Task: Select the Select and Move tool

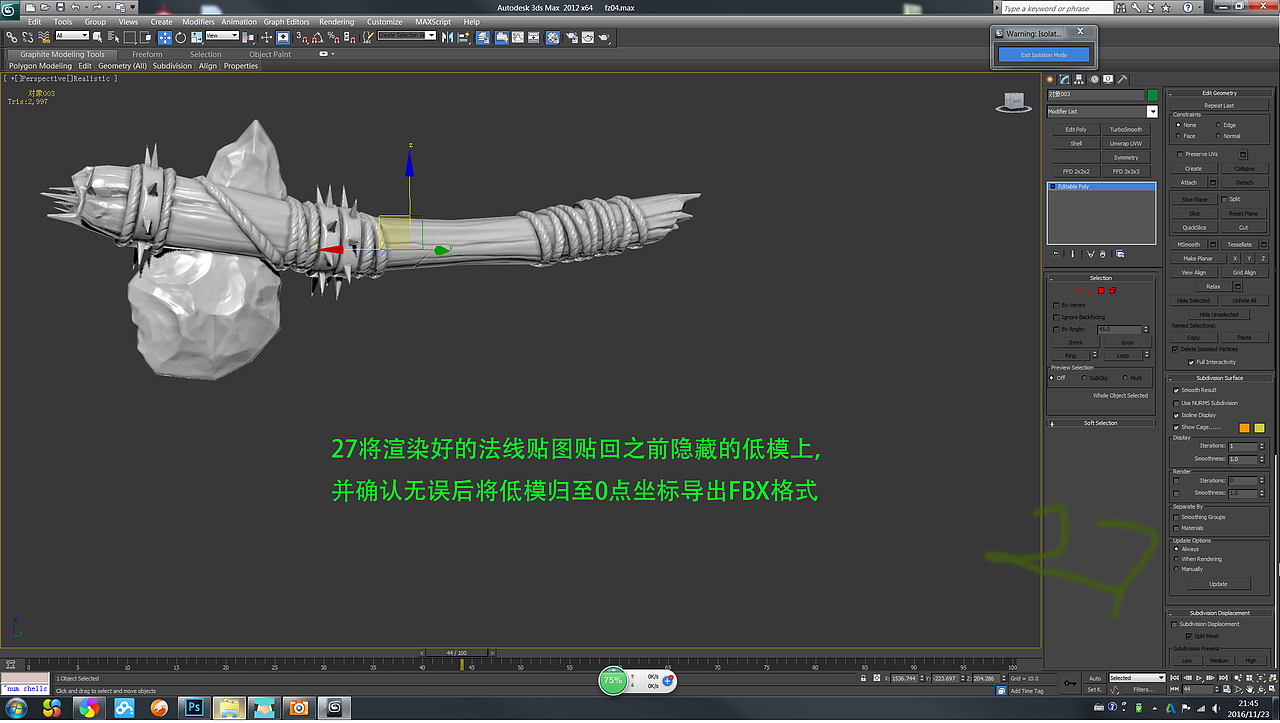Action: pyautogui.click(x=164, y=38)
